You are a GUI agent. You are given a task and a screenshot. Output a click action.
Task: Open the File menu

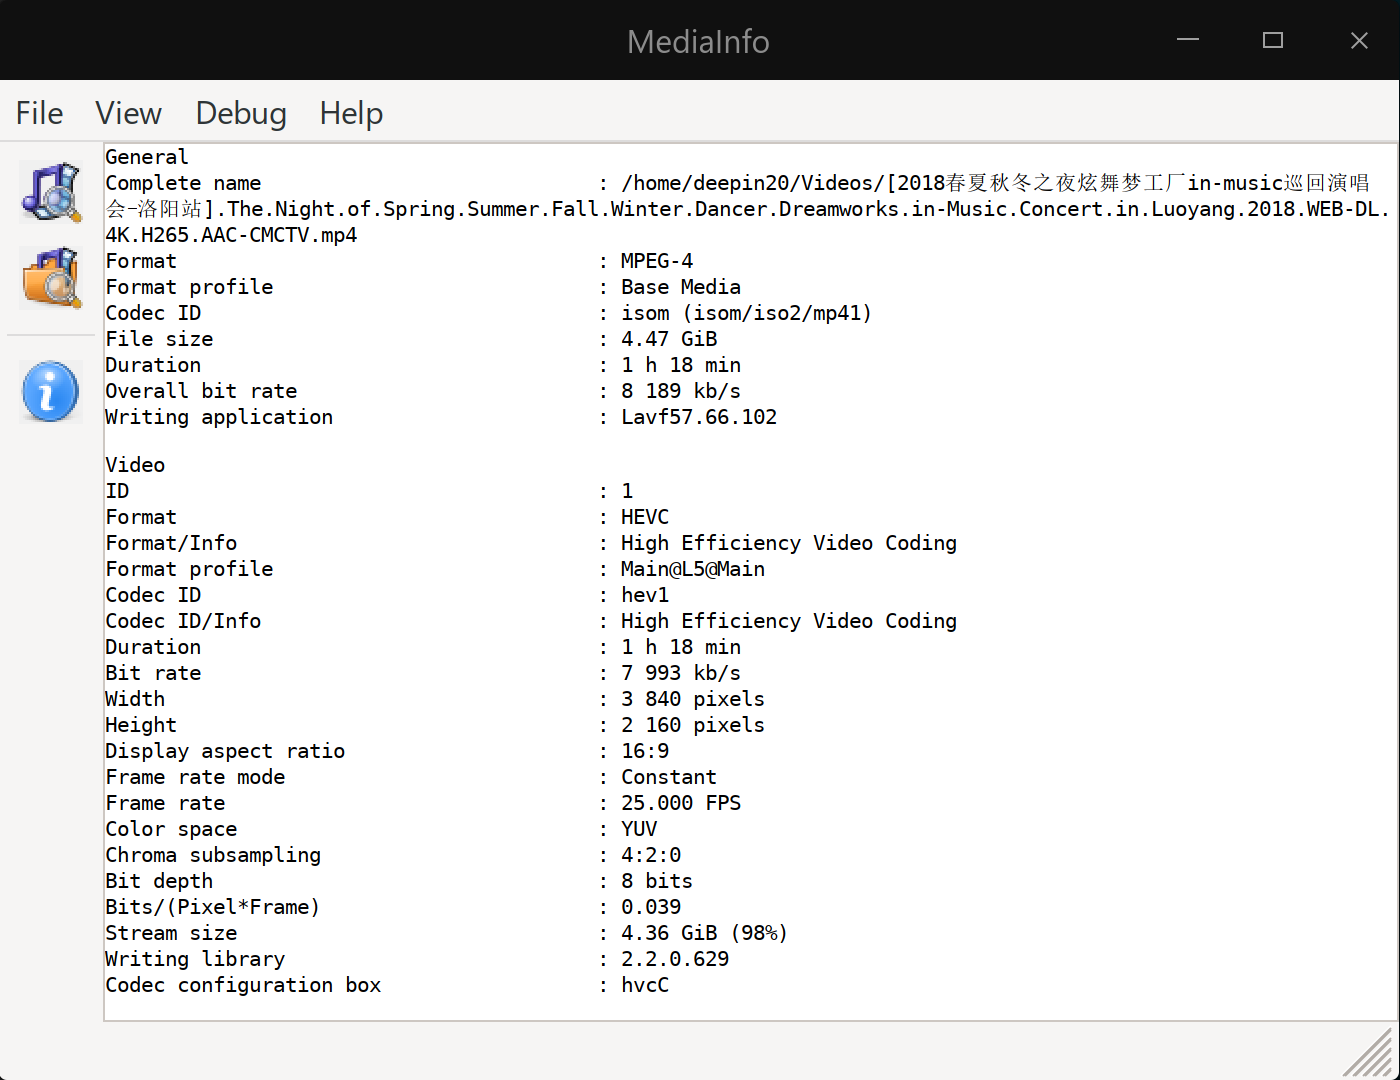tap(40, 113)
